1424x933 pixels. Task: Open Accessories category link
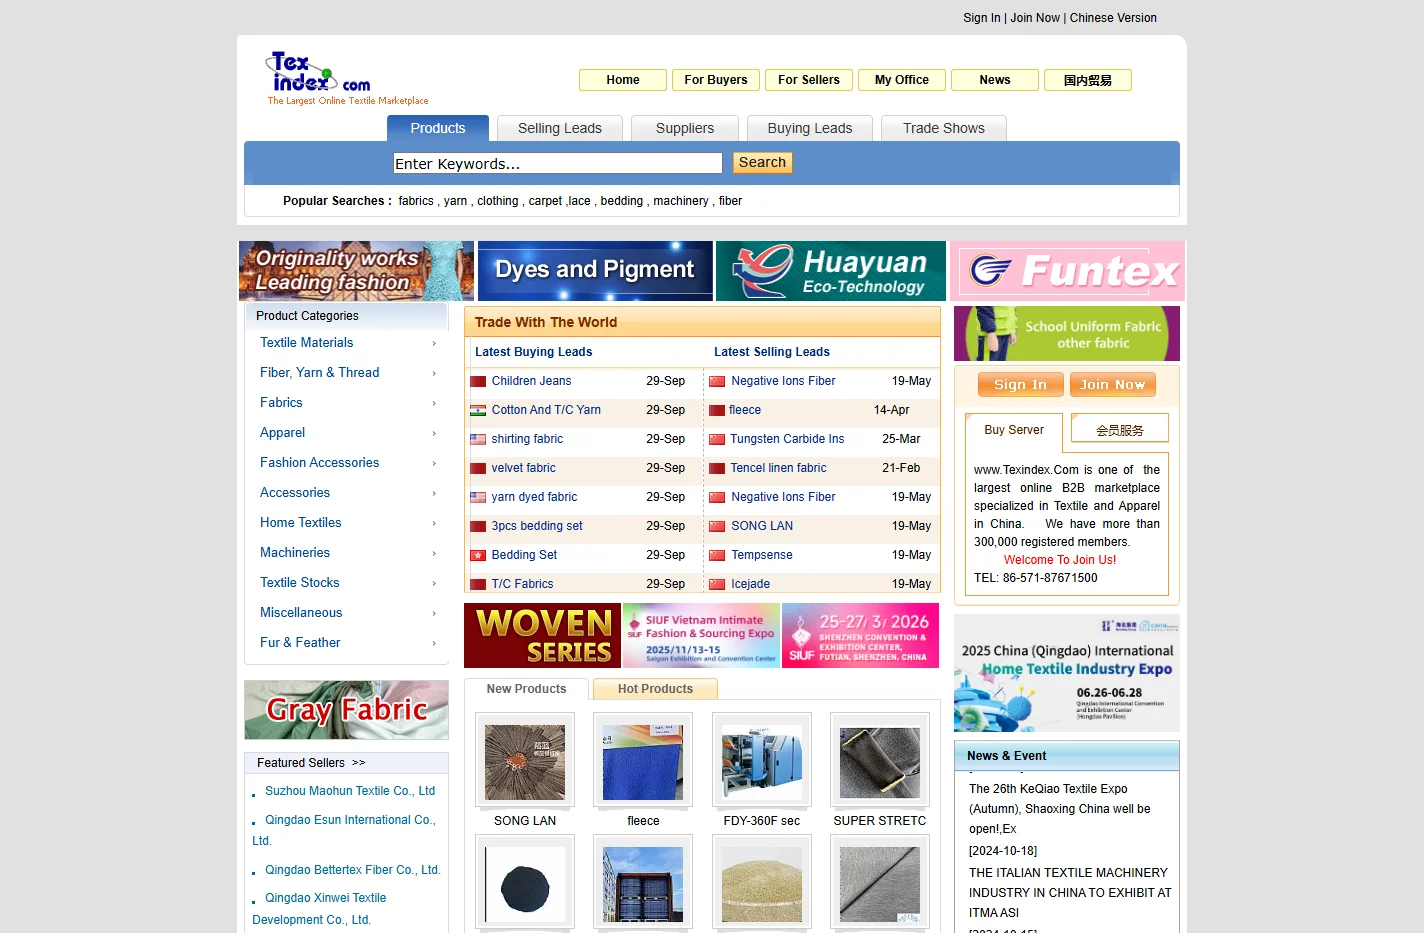[x=295, y=493]
